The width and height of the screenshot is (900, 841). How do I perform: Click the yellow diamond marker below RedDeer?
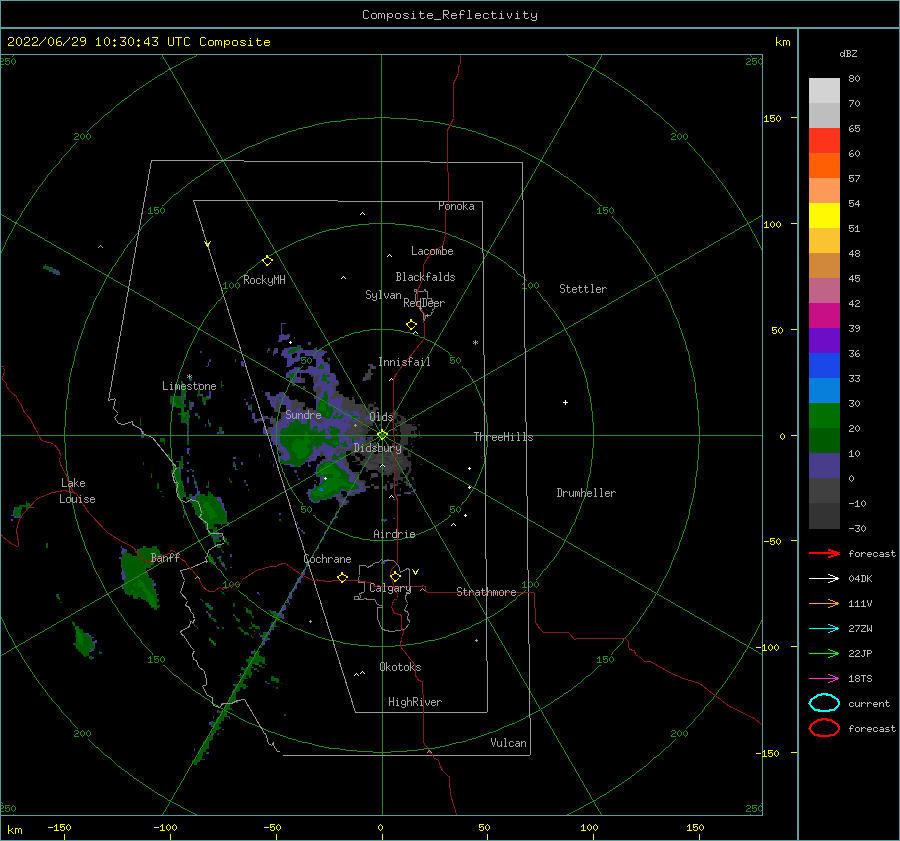(412, 325)
